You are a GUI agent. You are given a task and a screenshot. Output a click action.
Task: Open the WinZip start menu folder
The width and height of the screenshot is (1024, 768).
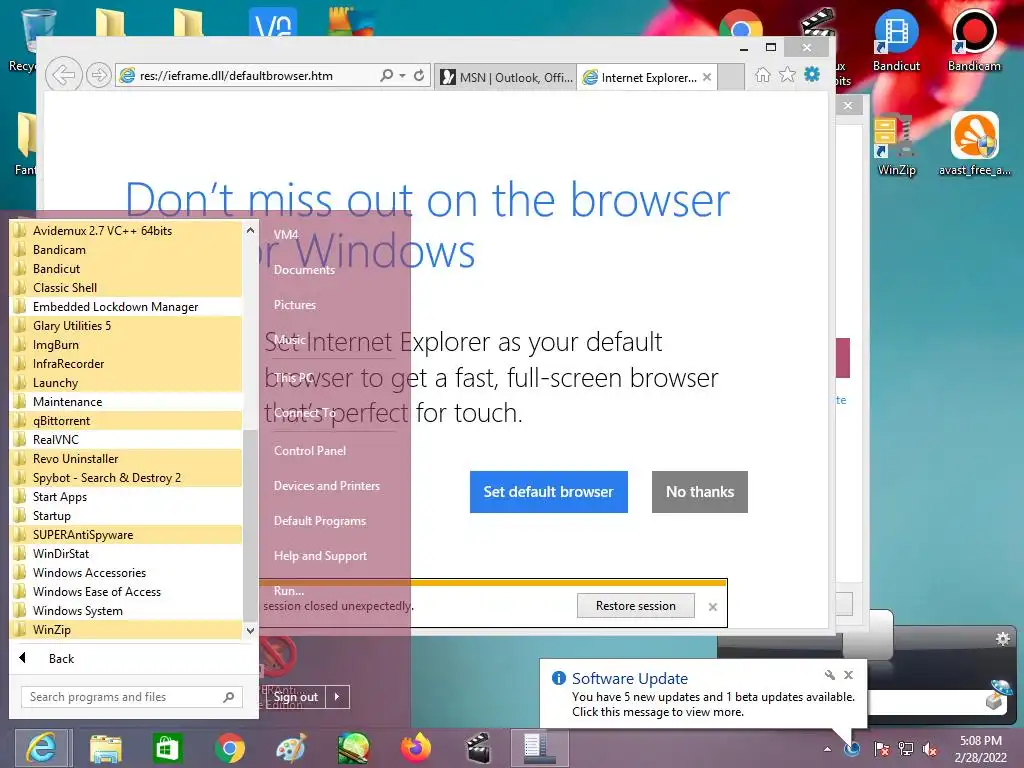[x=126, y=630]
